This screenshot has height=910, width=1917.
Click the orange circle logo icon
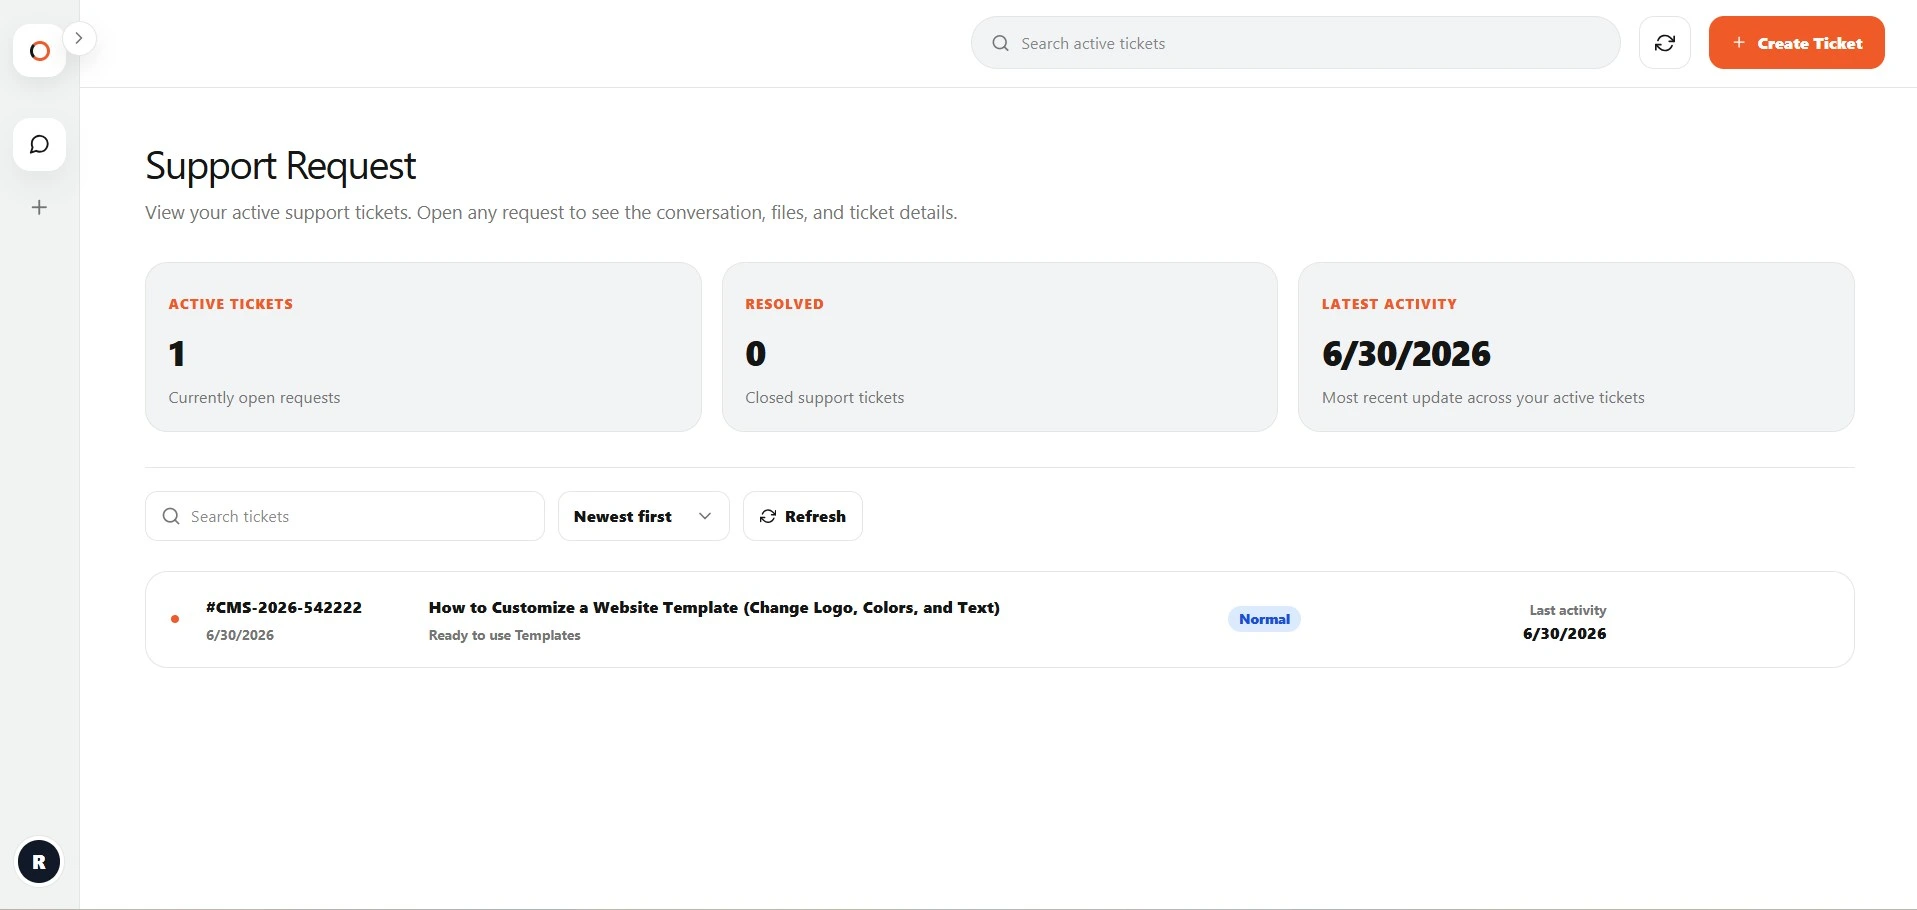(x=40, y=51)
